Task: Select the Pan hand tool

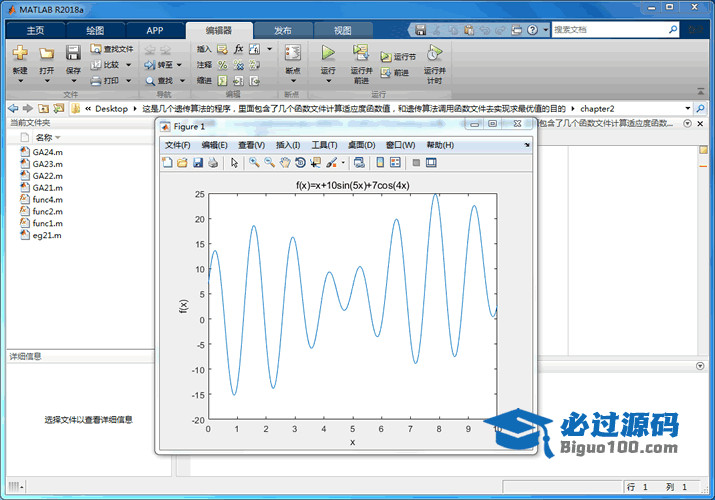Action: [284, 163]
